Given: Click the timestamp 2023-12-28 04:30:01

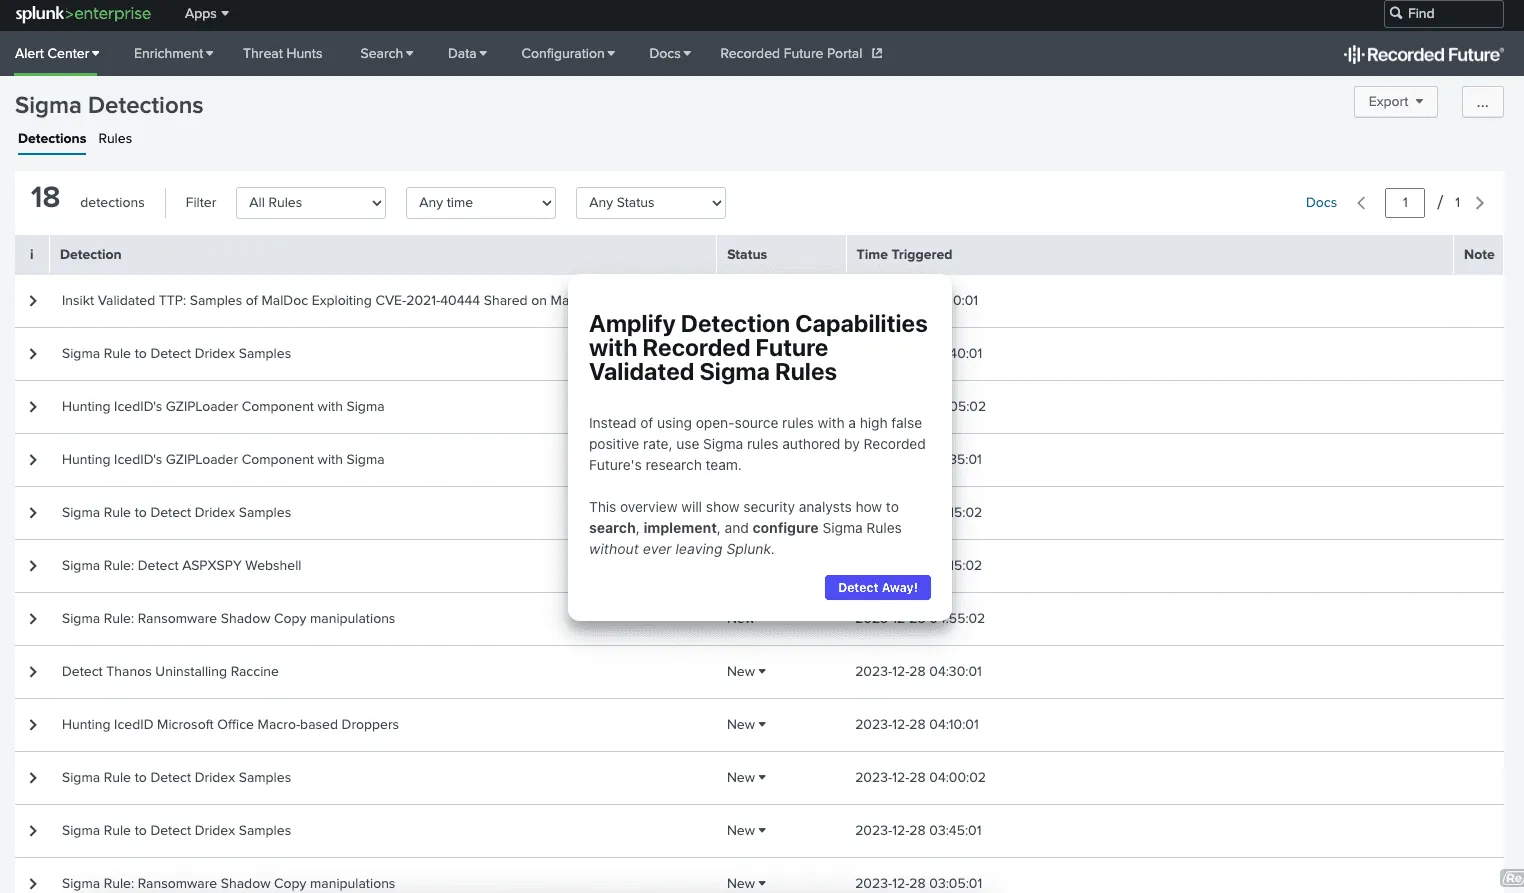Looking at the screenshot, I should pyautogui.click(x=918, y=672).
